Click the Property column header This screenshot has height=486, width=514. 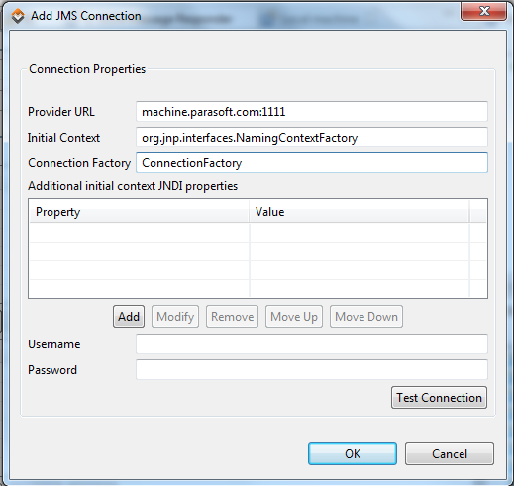[x=139, y=212]
